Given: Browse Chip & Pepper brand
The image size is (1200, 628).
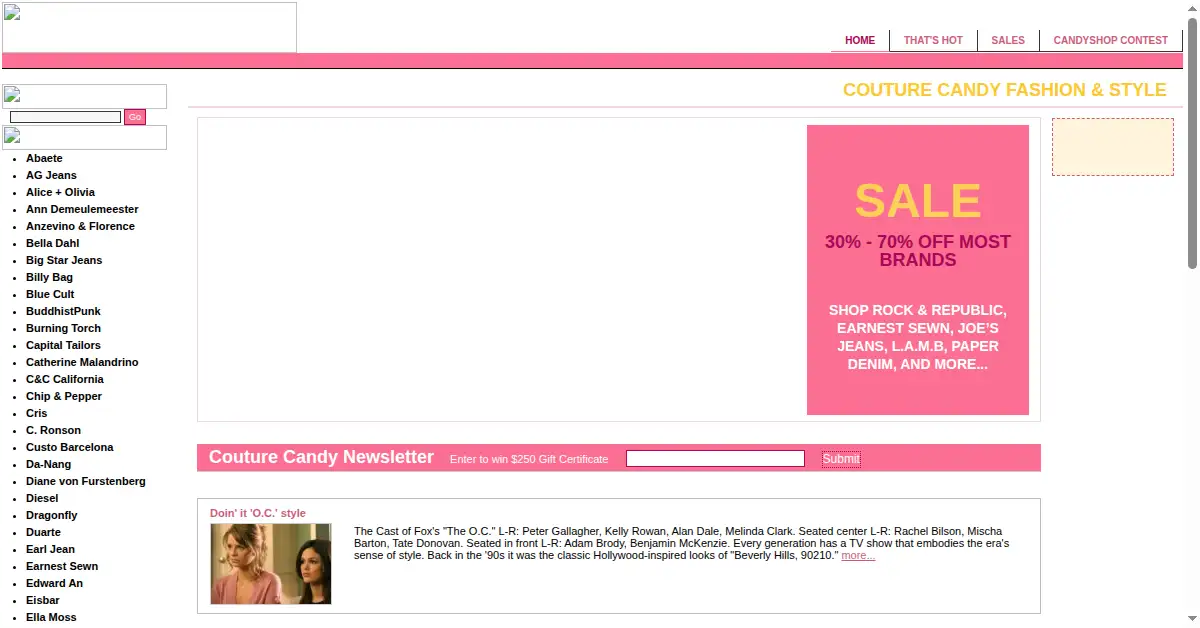Looking at the screenshot, I should point(64,396).
